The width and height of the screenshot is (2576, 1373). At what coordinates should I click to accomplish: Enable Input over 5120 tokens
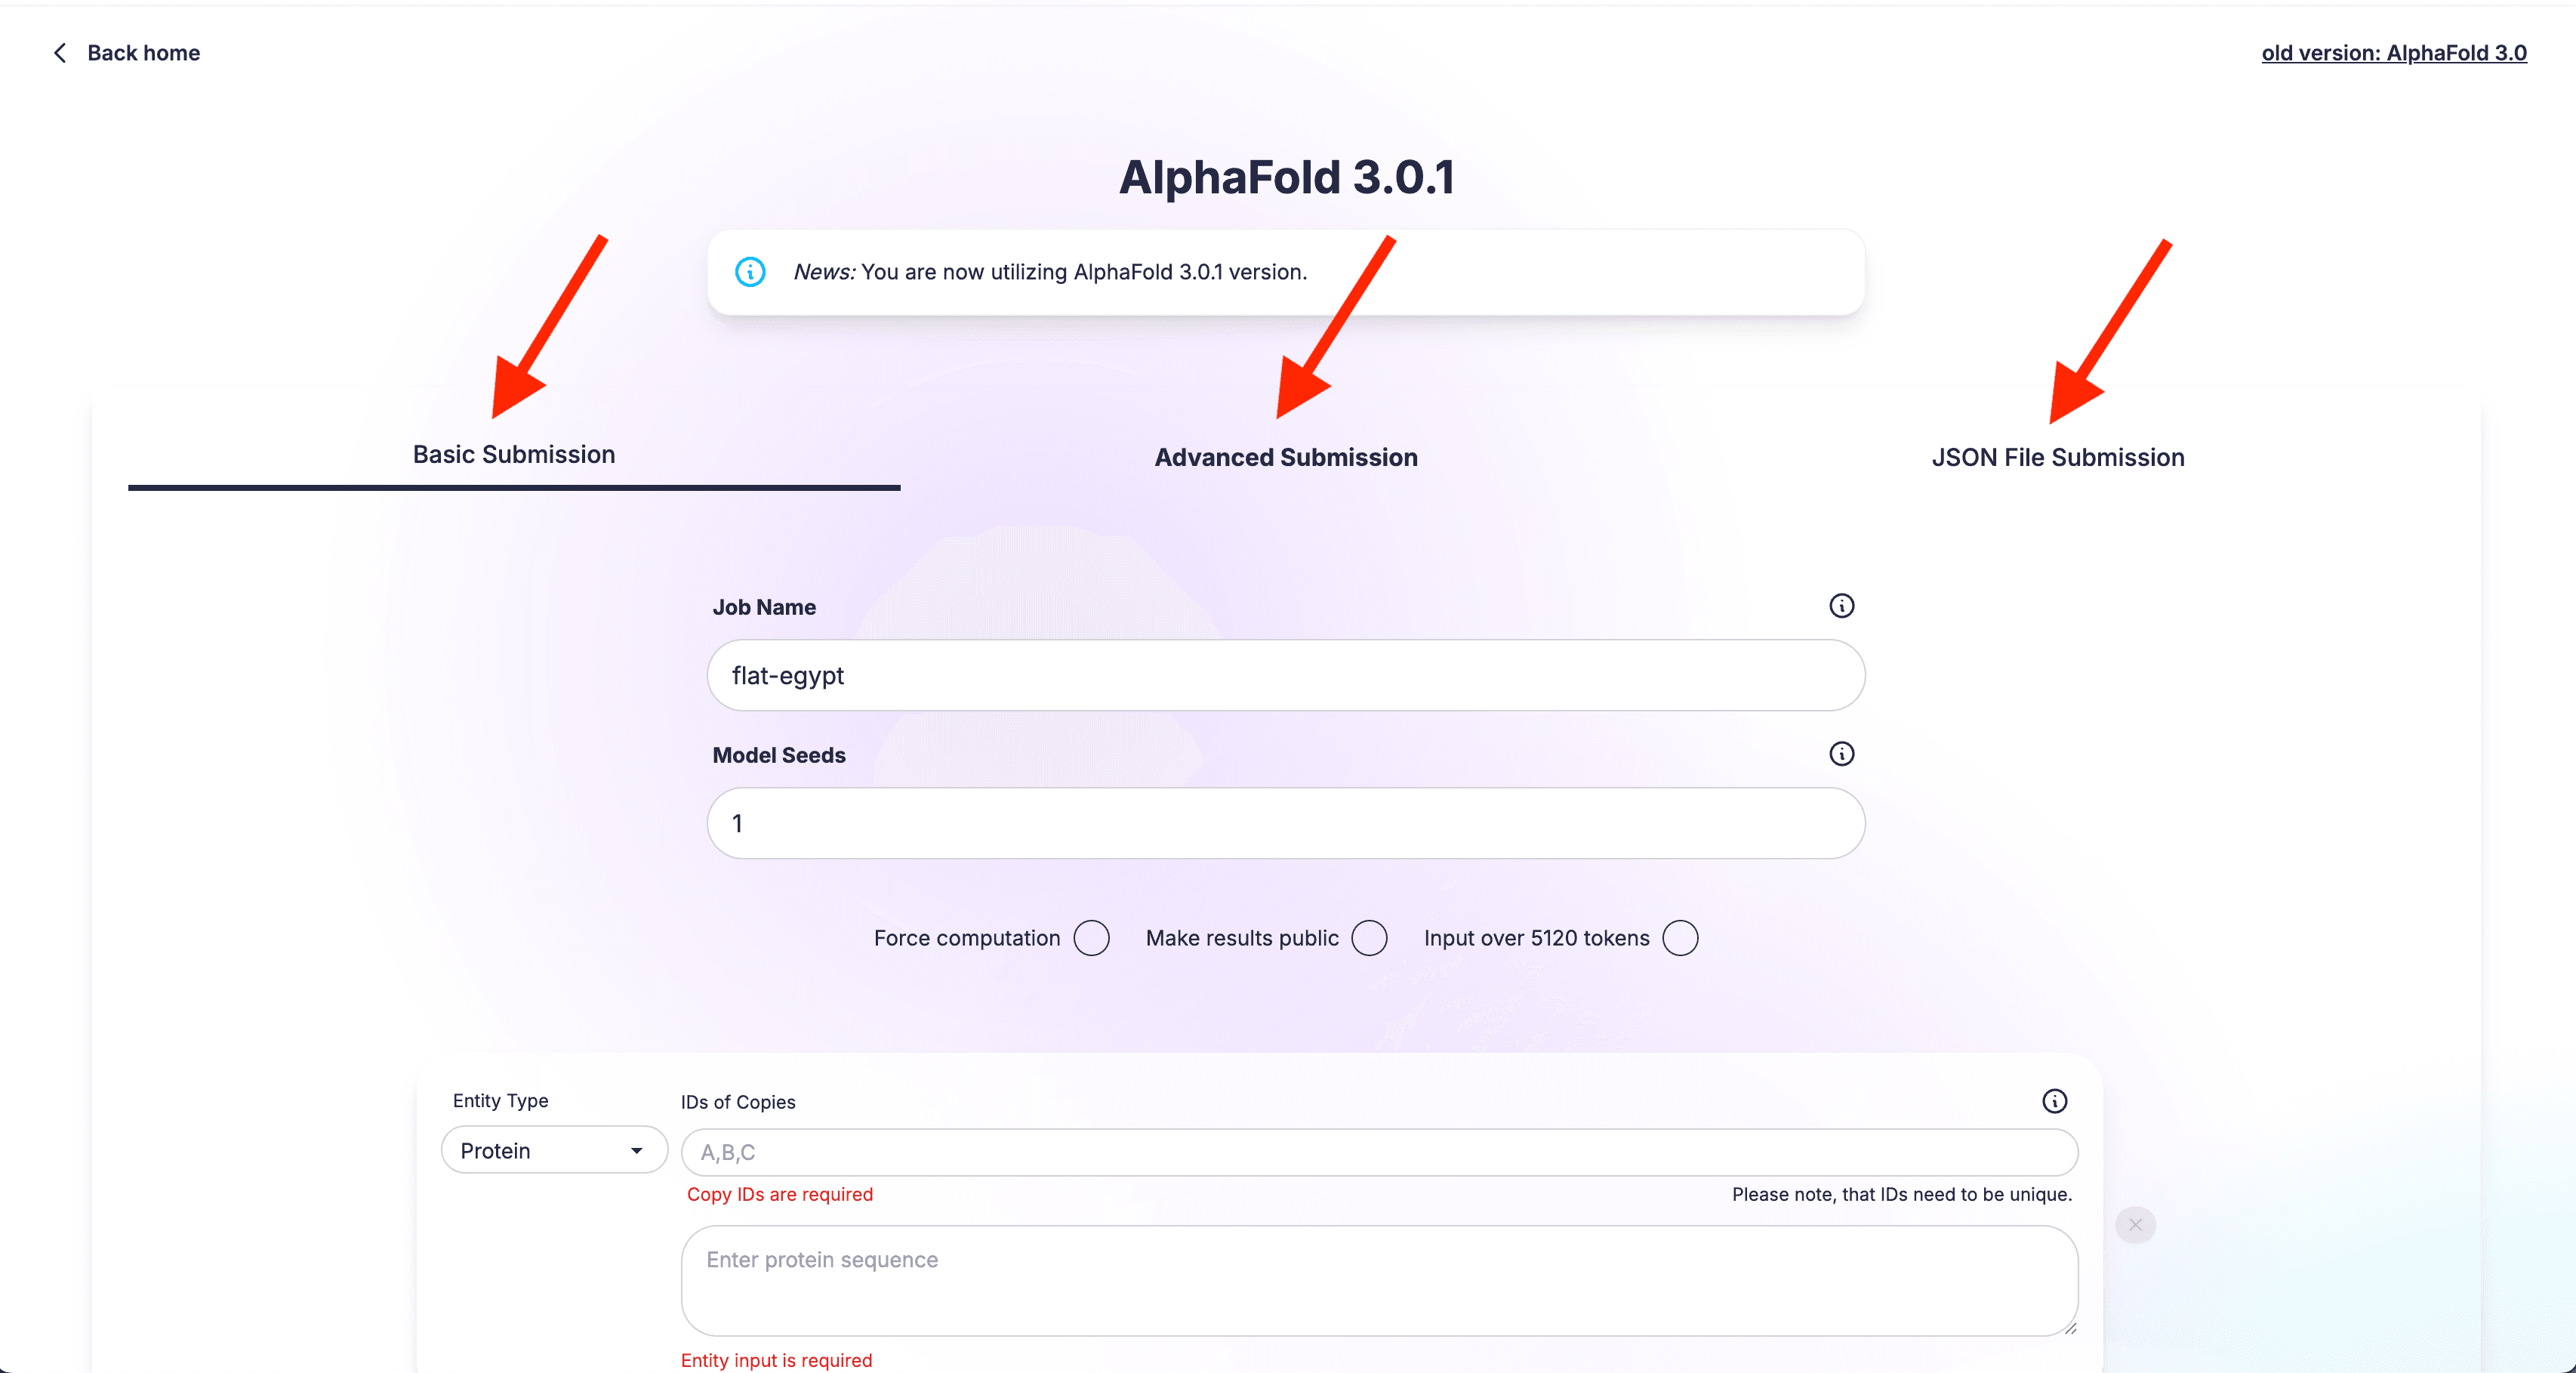pyautogui.click(x=1680, y=938)
